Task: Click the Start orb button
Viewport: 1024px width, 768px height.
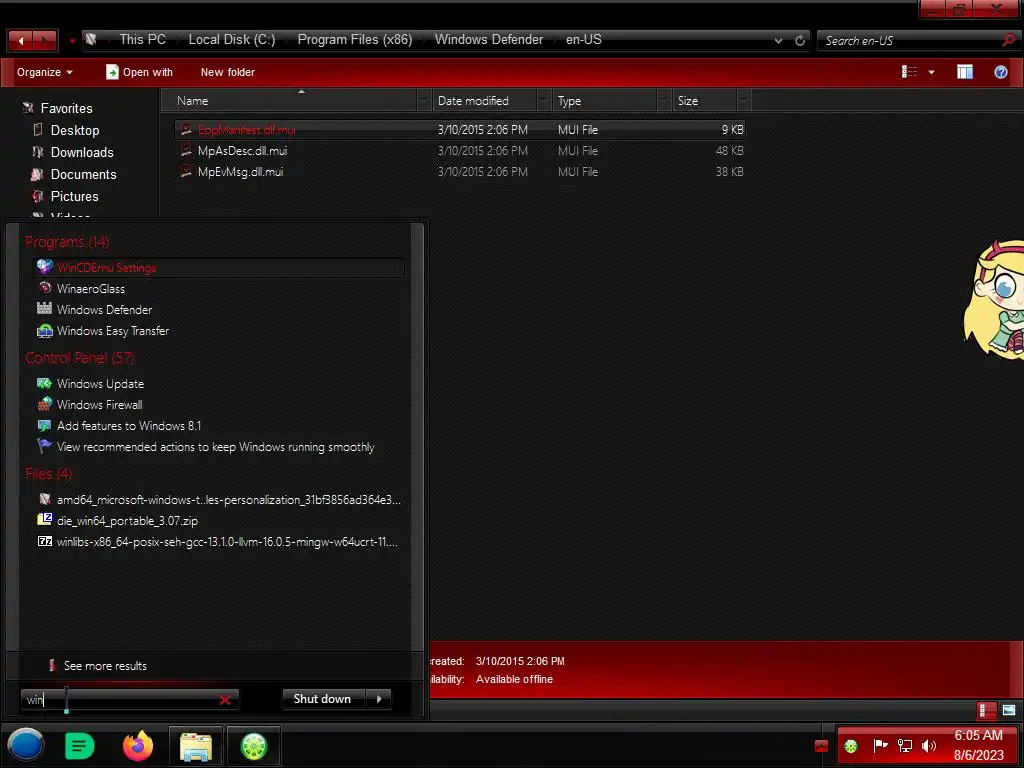Action: pyautogui.click(x=26, y=745)
